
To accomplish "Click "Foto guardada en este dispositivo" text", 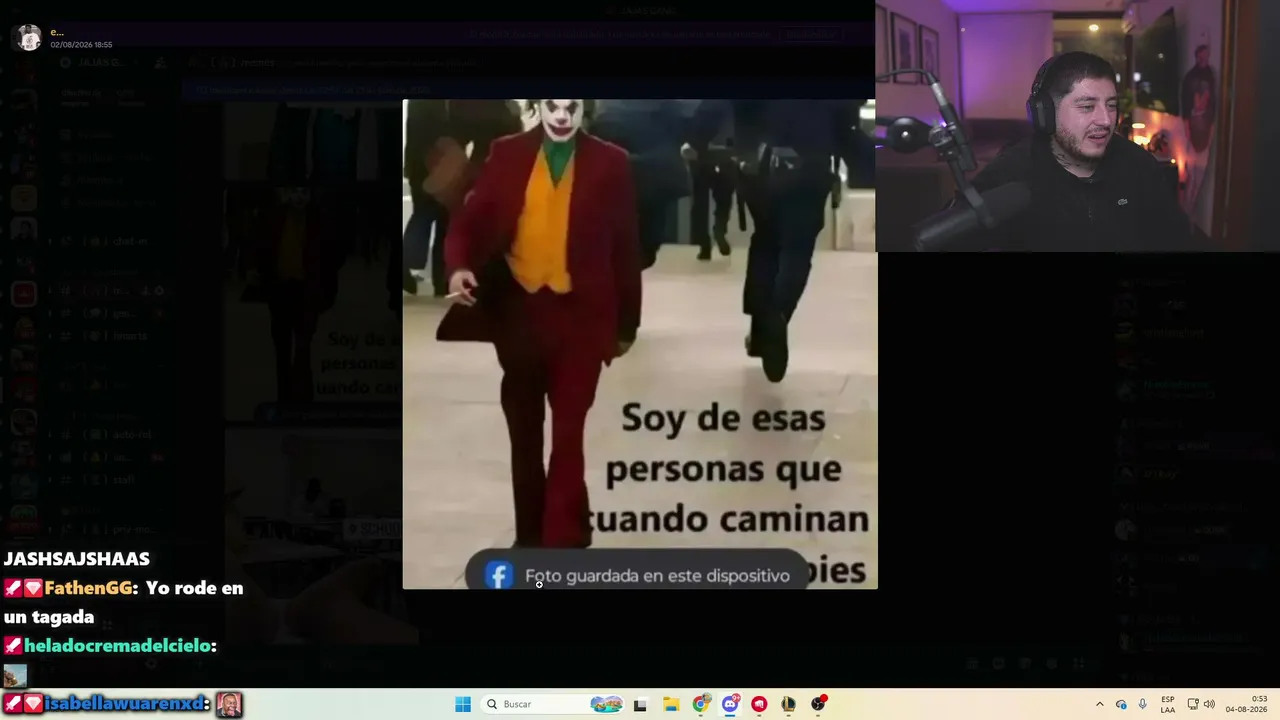I will coord(657,576).
